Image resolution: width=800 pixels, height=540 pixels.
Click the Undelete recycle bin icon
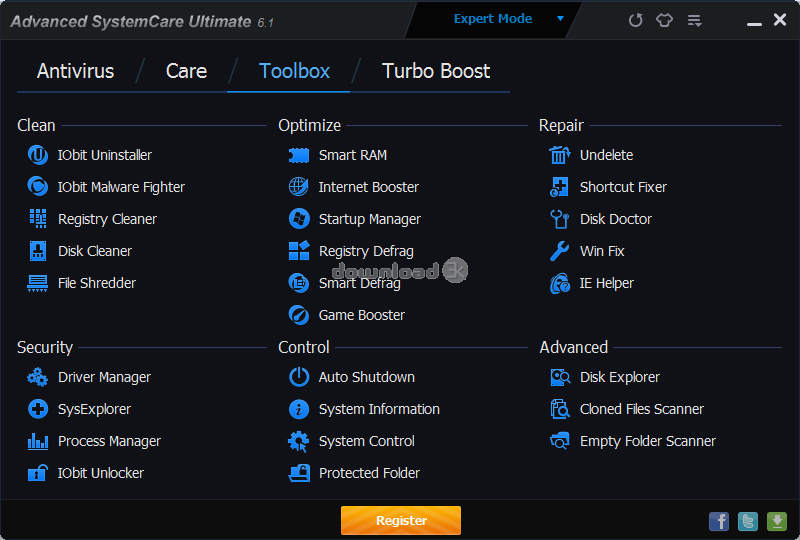560,155
